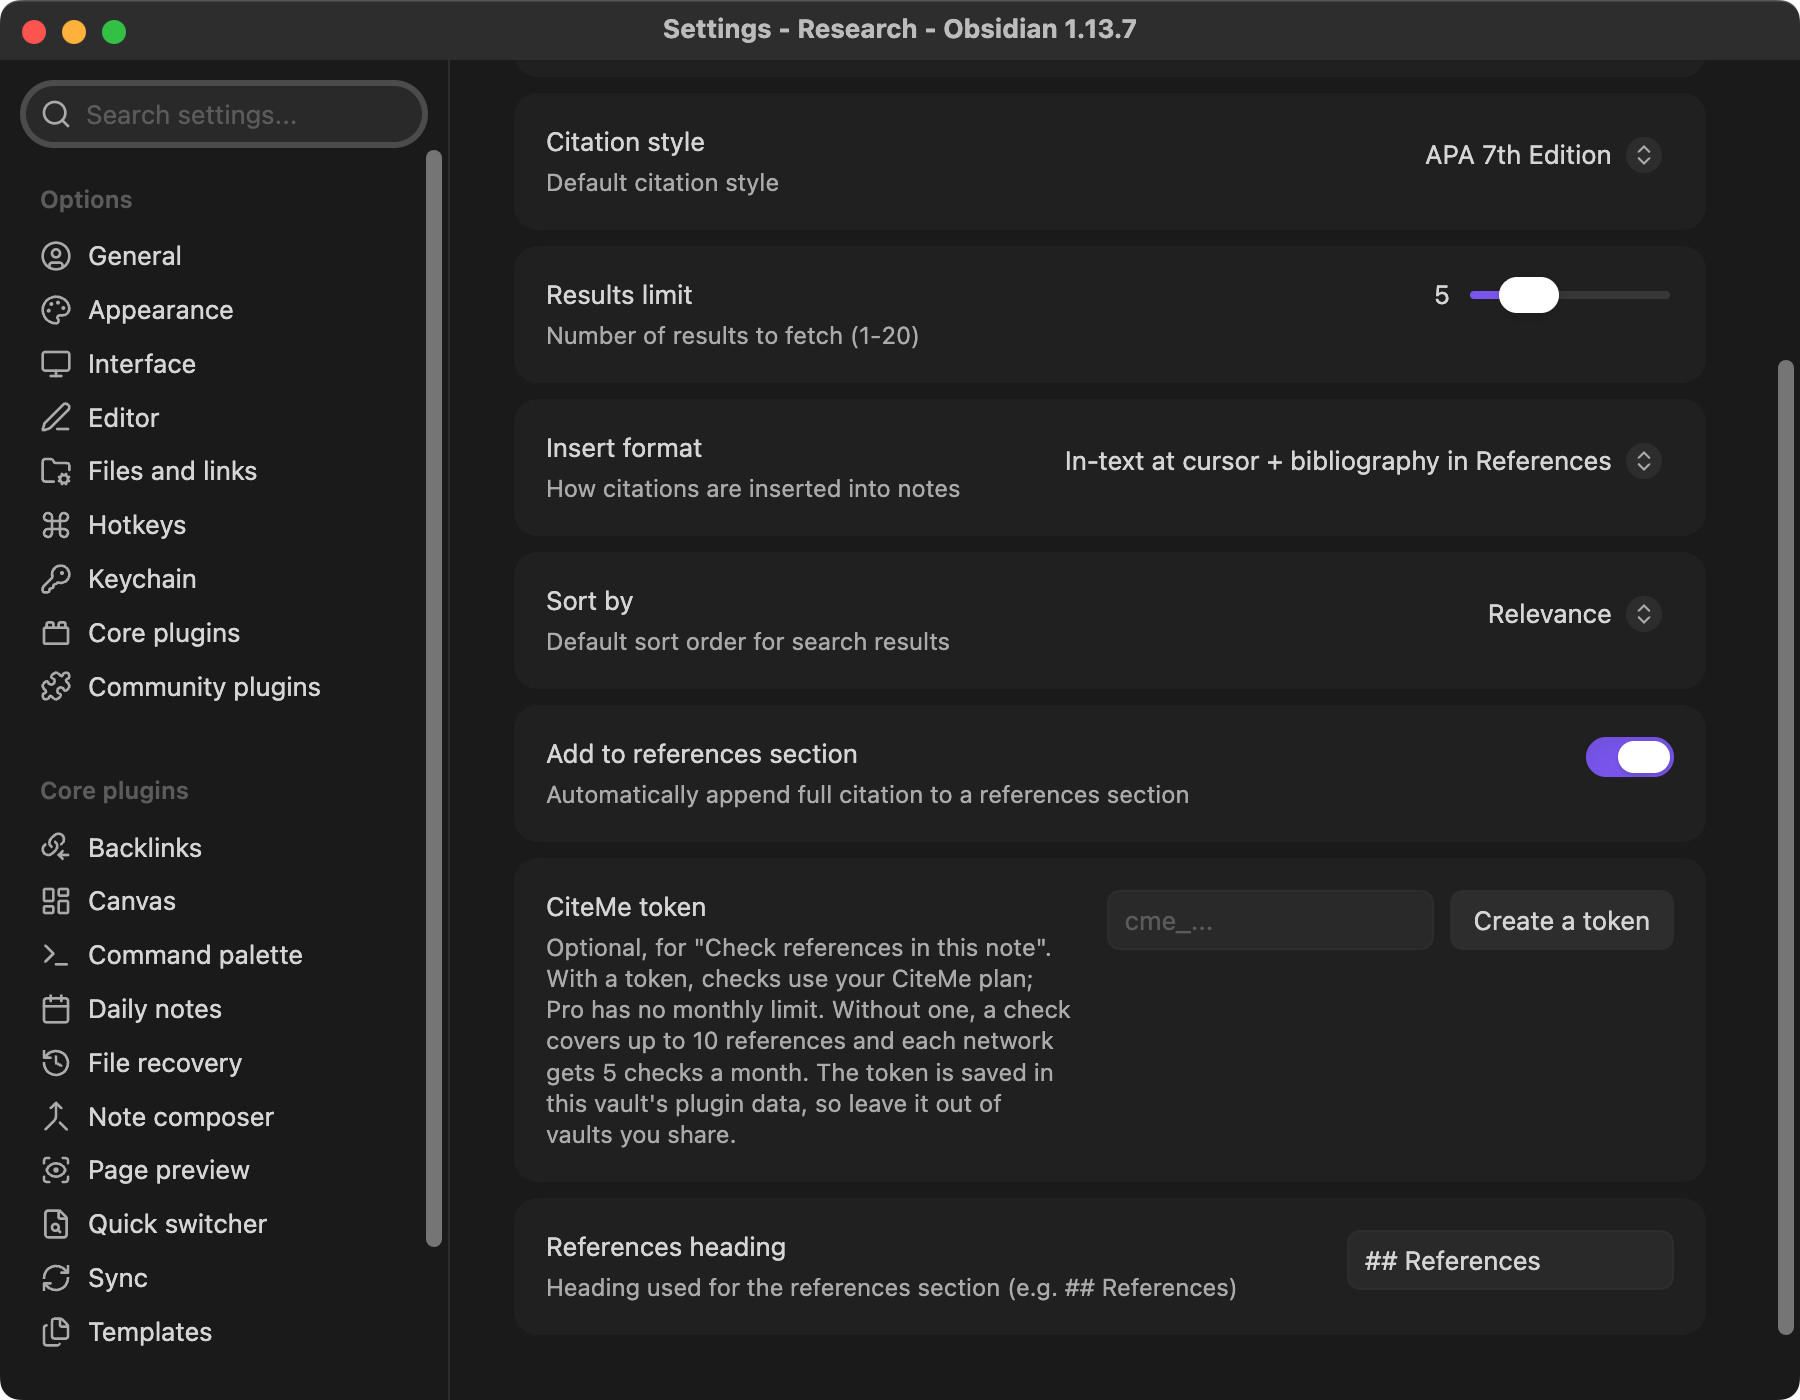Click the File recovery history icon

56,1063
